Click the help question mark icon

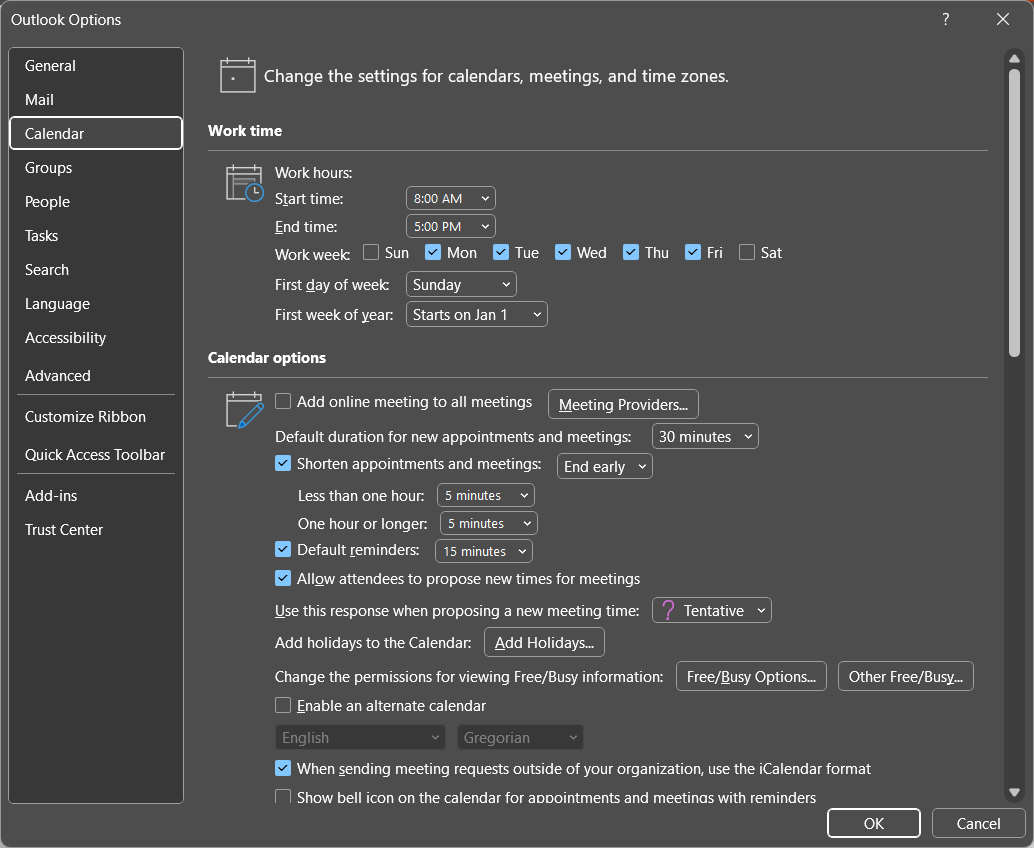pyautogui.click(x=946, y=19)
